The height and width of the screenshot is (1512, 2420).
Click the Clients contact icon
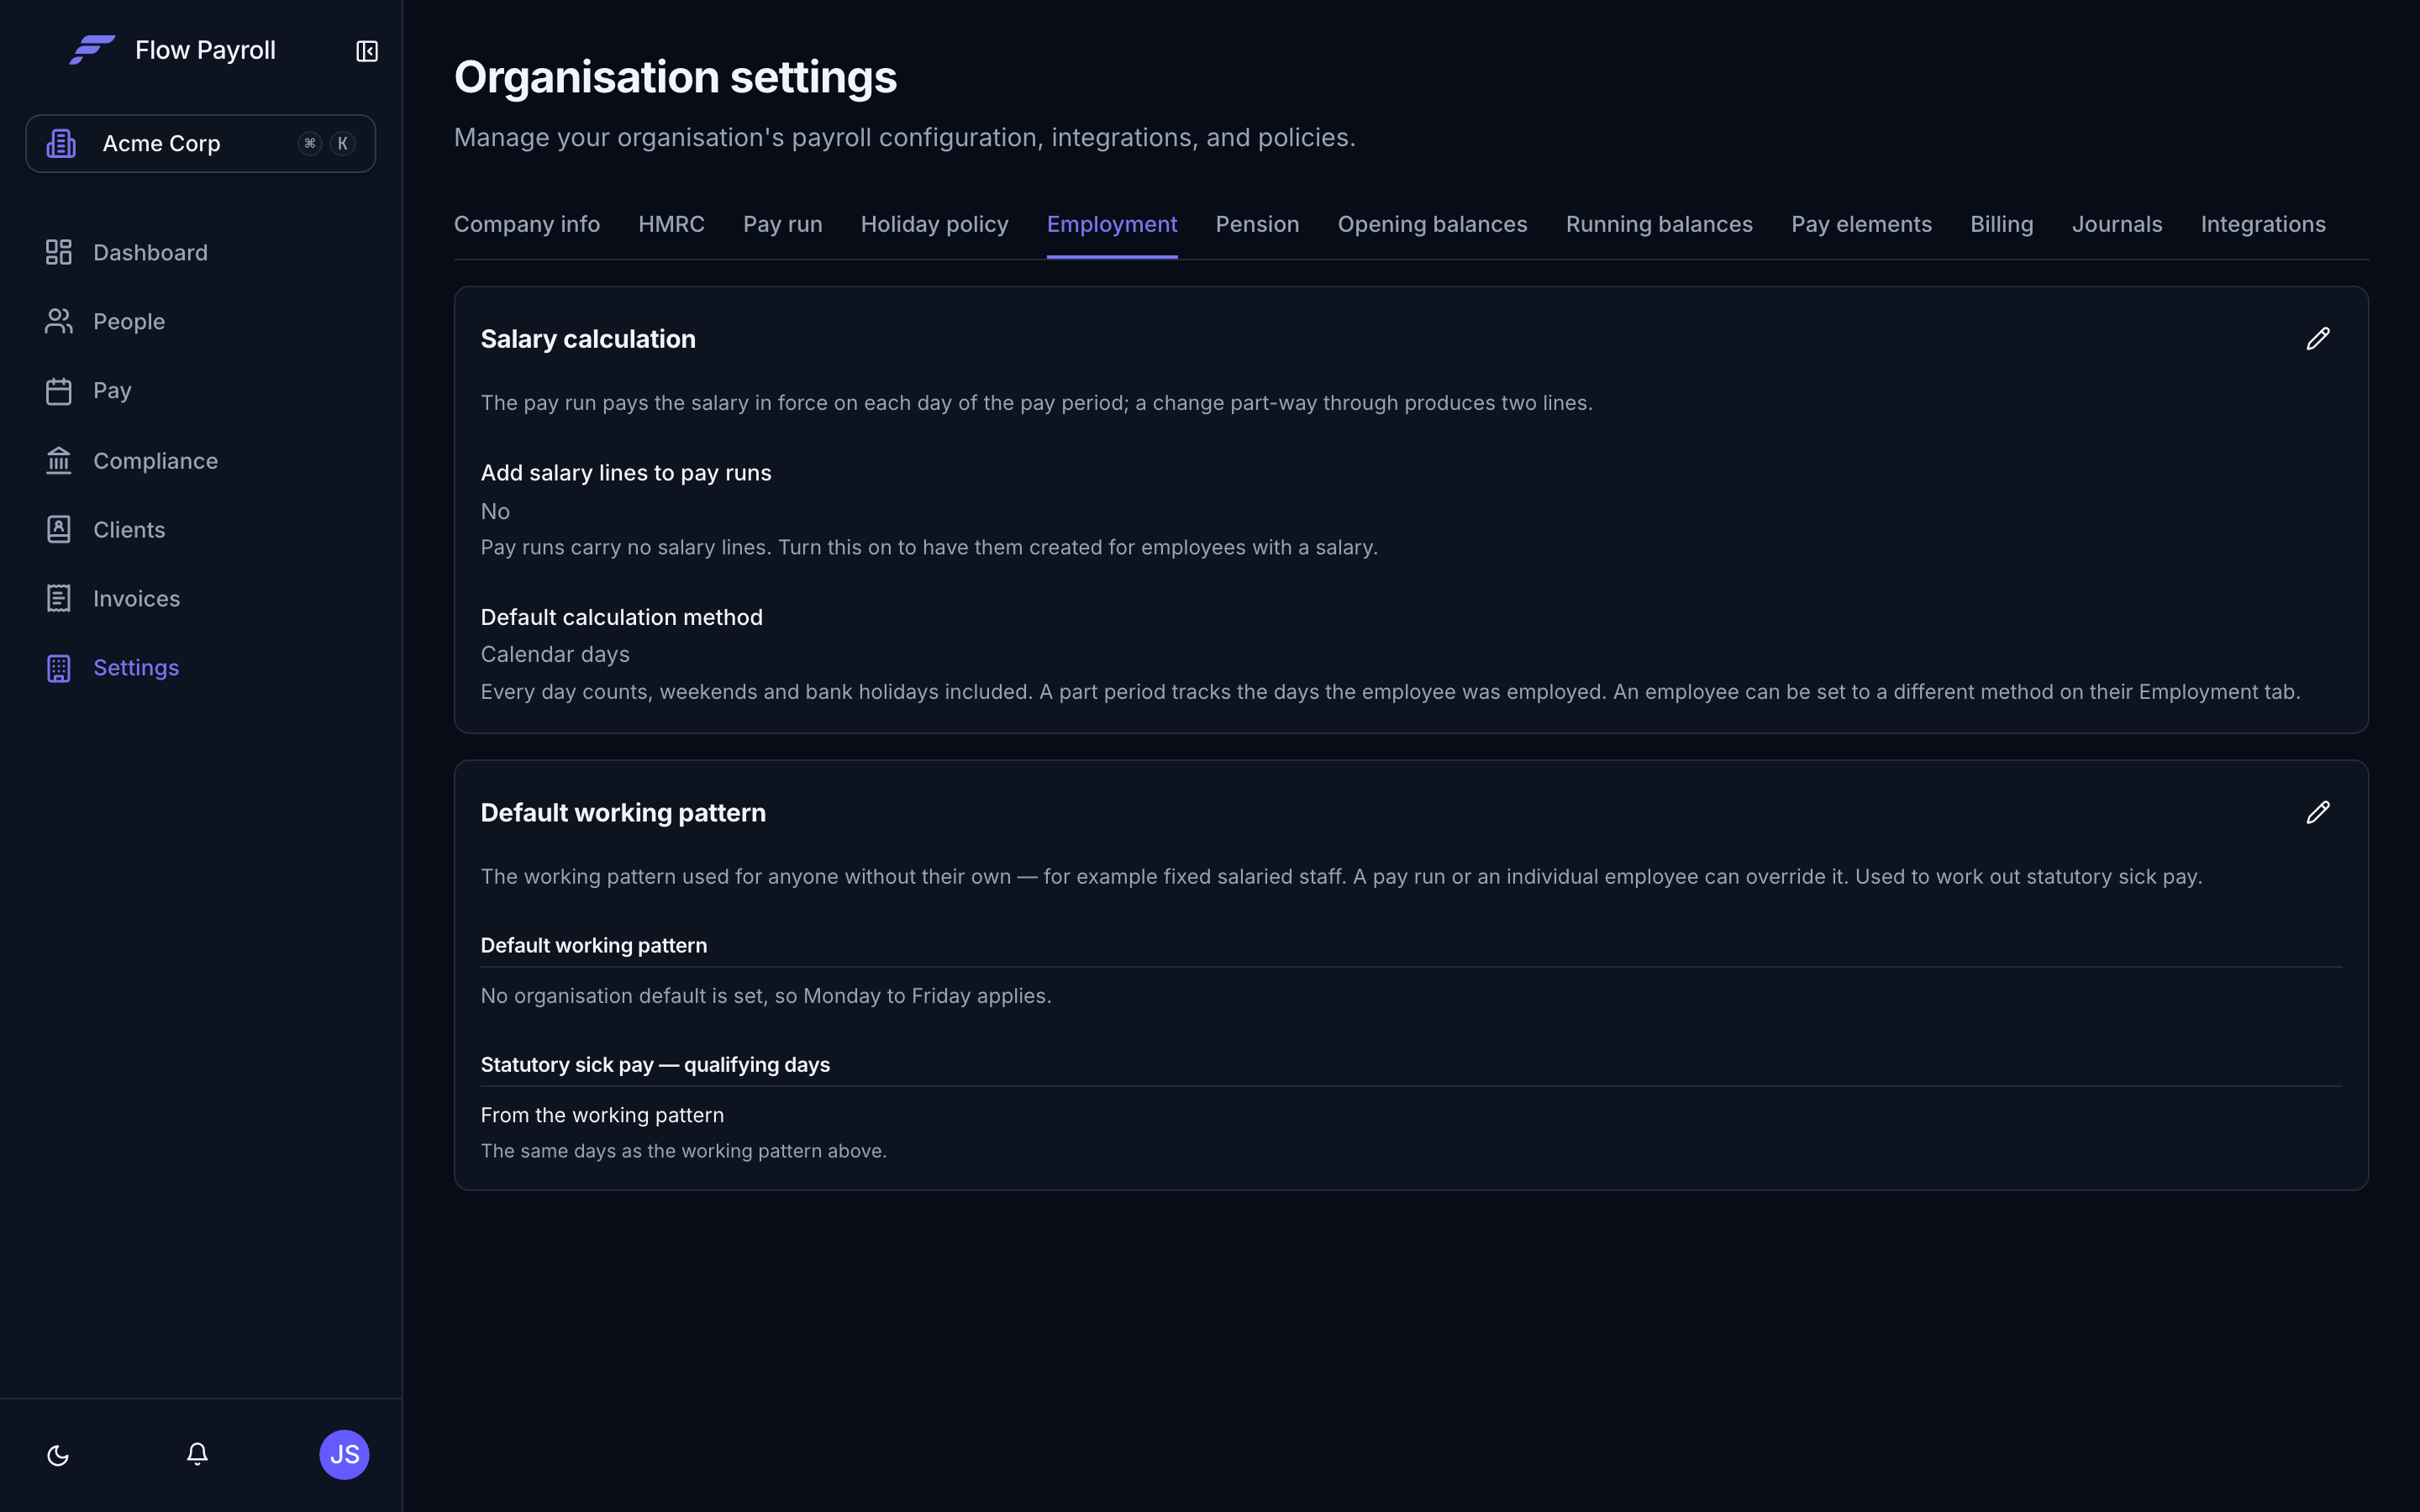pos(59,529)
